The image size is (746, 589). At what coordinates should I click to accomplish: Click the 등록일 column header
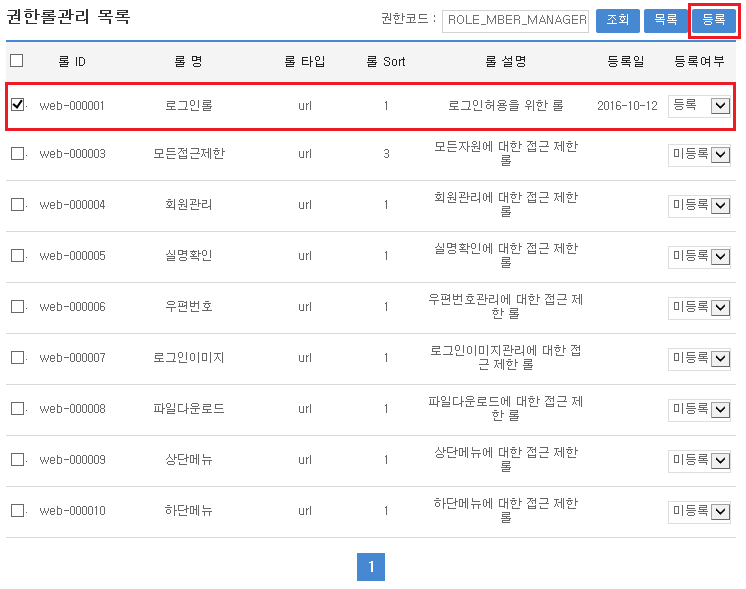(x=626, y=62)
